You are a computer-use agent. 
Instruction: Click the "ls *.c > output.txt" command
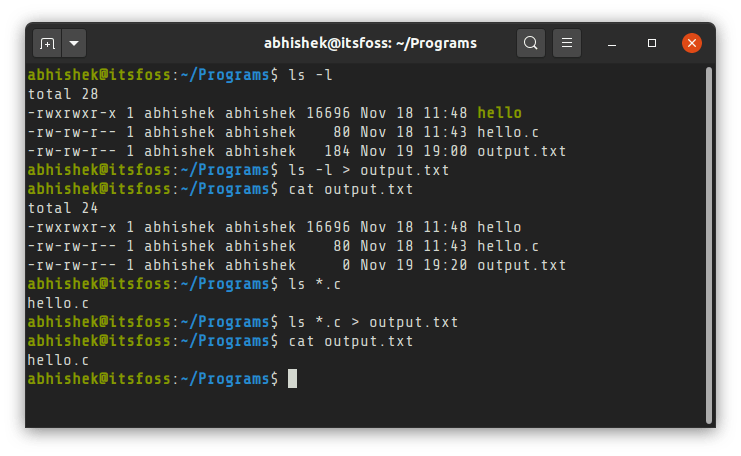click(372, 322)
